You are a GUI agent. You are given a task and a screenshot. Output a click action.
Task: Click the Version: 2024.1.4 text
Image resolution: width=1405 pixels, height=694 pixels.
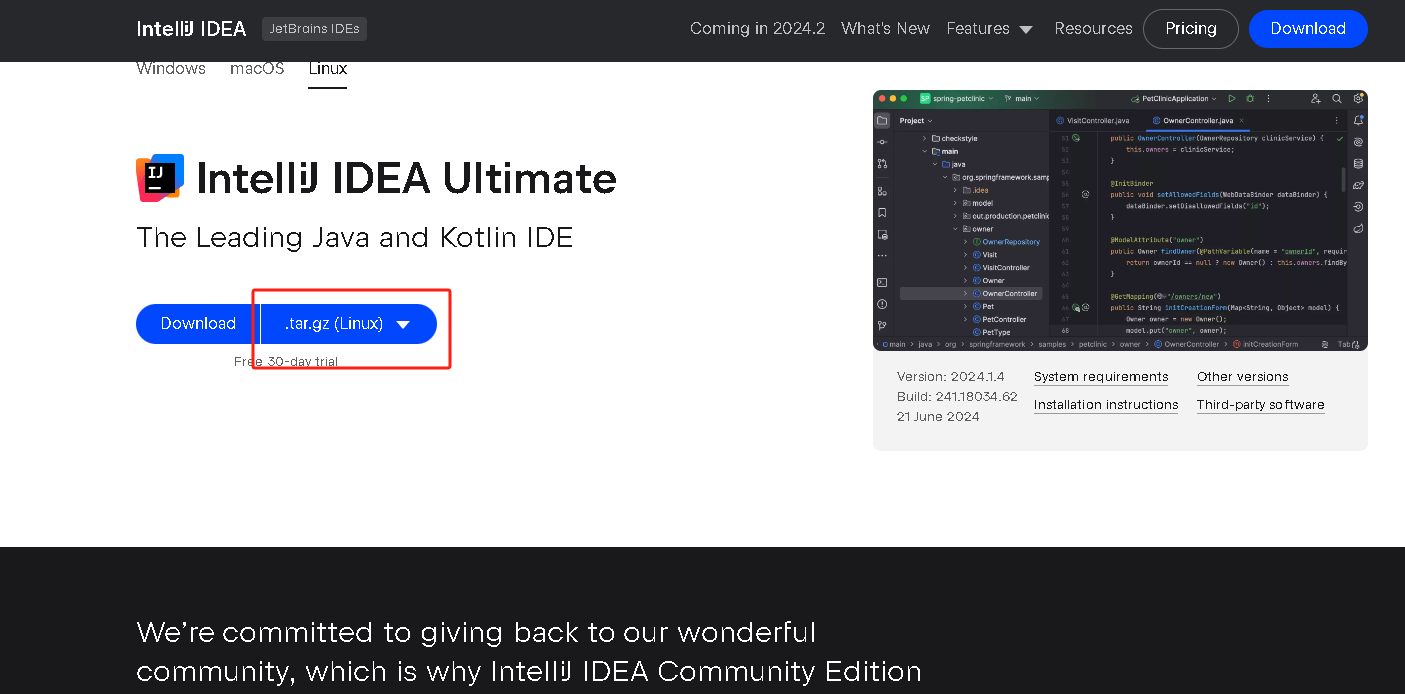click(951, 377)
